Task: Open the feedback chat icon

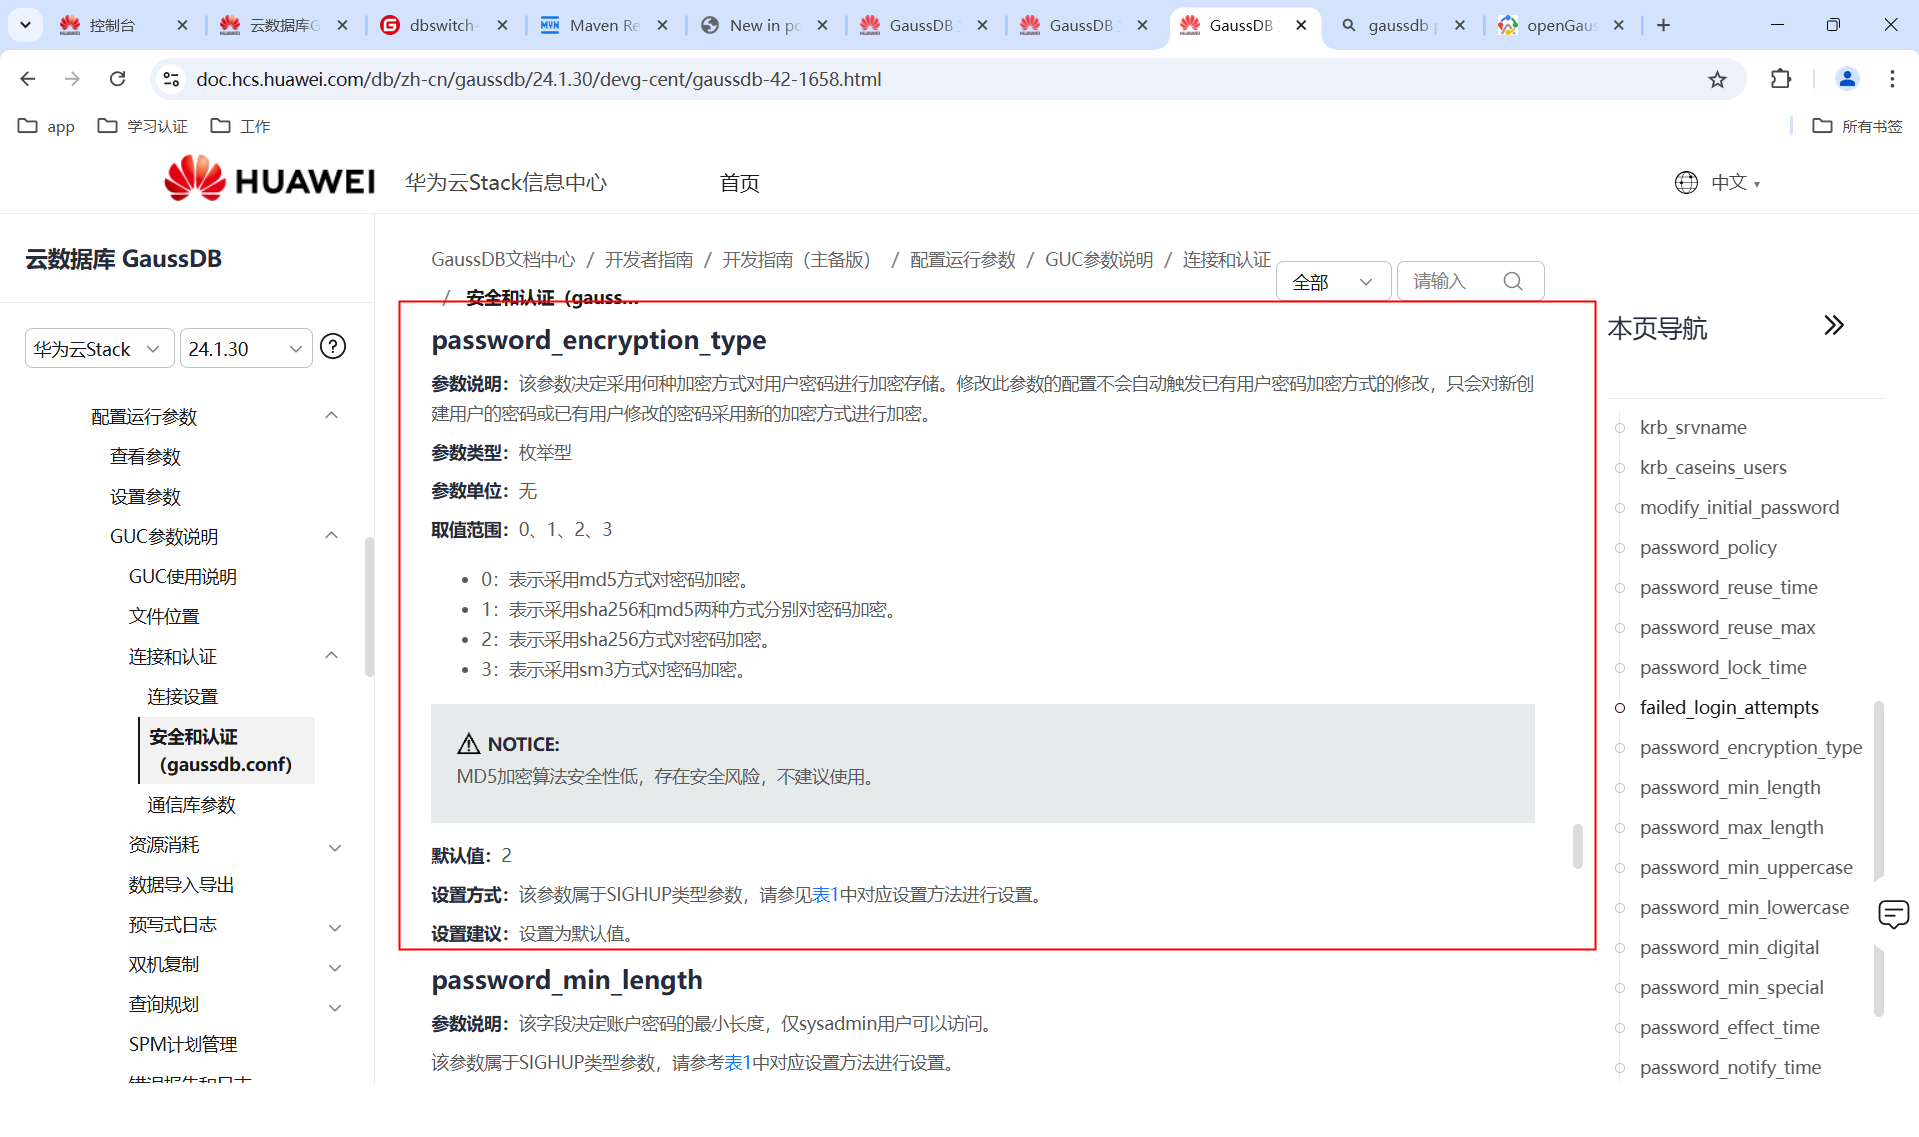Action: coord(1893,914)
